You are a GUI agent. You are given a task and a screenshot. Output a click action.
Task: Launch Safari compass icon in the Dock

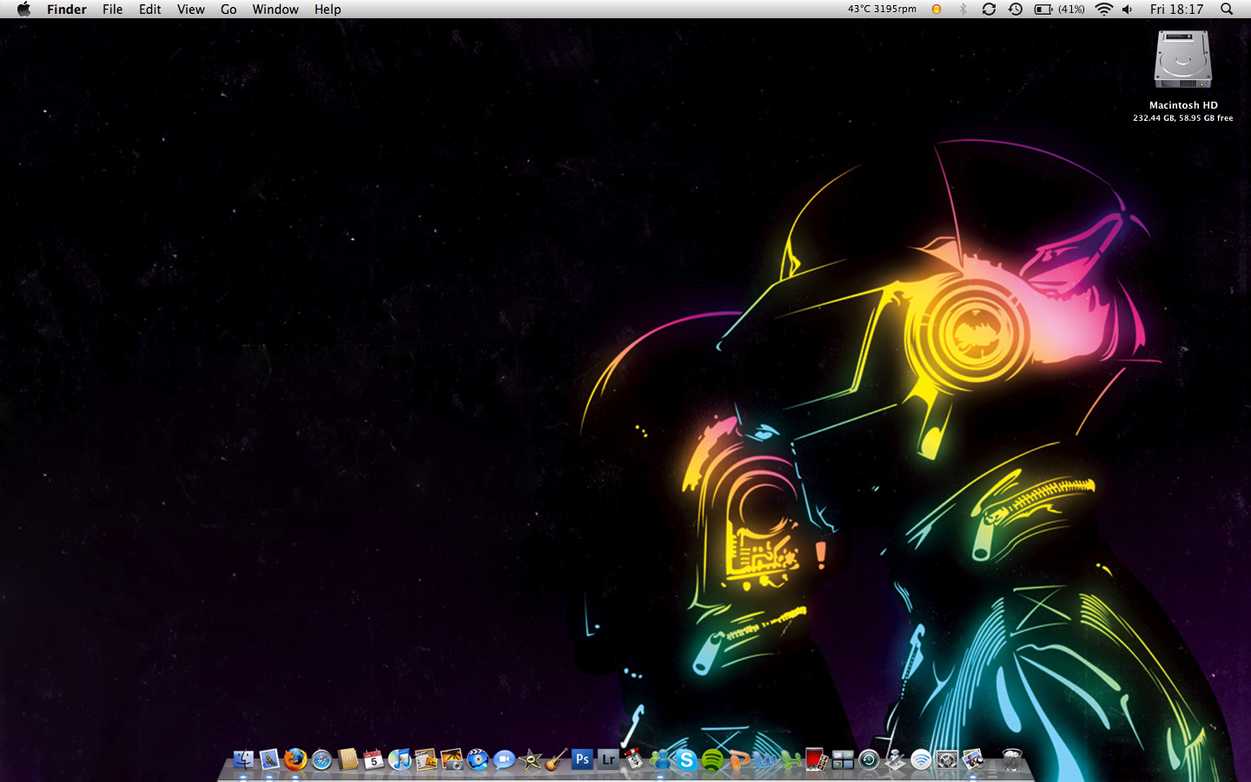click(321, 760)
